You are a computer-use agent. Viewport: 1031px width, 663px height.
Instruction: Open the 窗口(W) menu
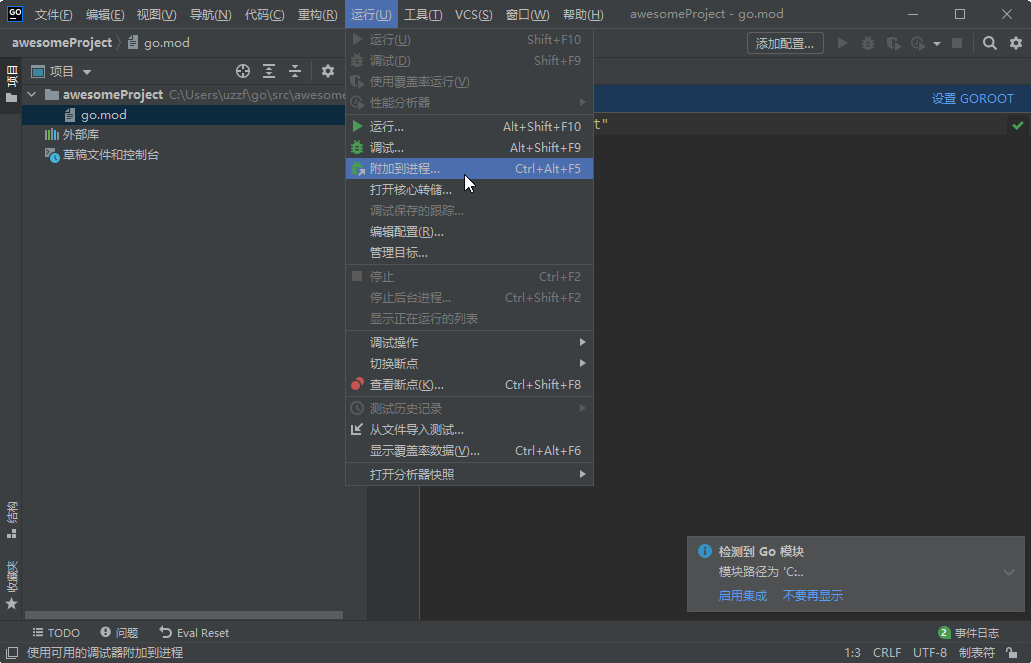[527, 14]
